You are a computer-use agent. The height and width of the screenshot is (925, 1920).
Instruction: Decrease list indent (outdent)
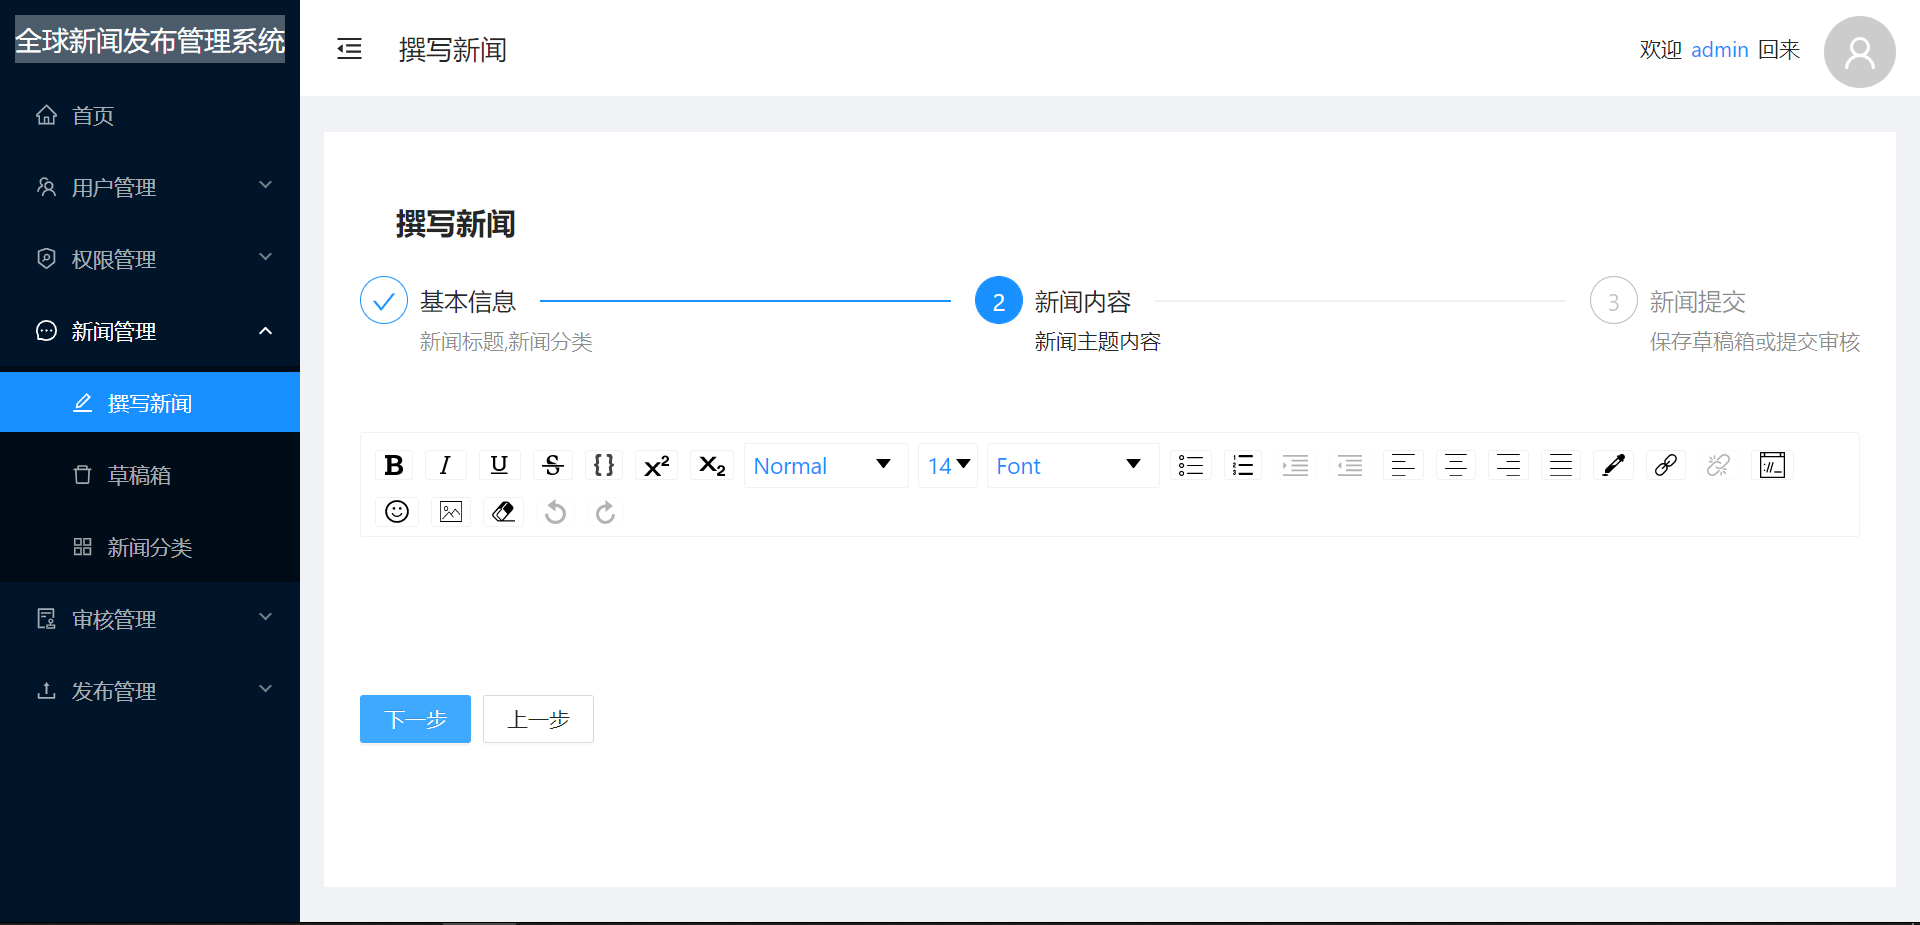click(1350, 465)
